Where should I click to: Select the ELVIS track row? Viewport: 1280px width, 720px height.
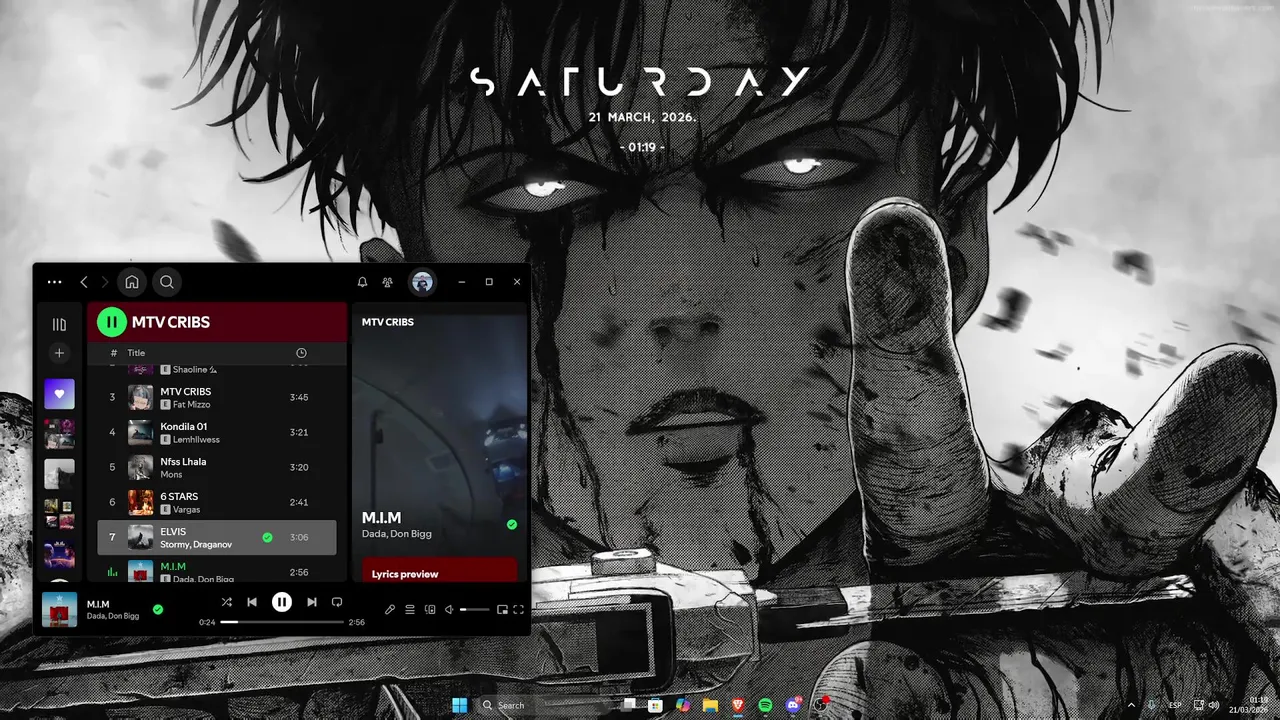click(217, 537)
